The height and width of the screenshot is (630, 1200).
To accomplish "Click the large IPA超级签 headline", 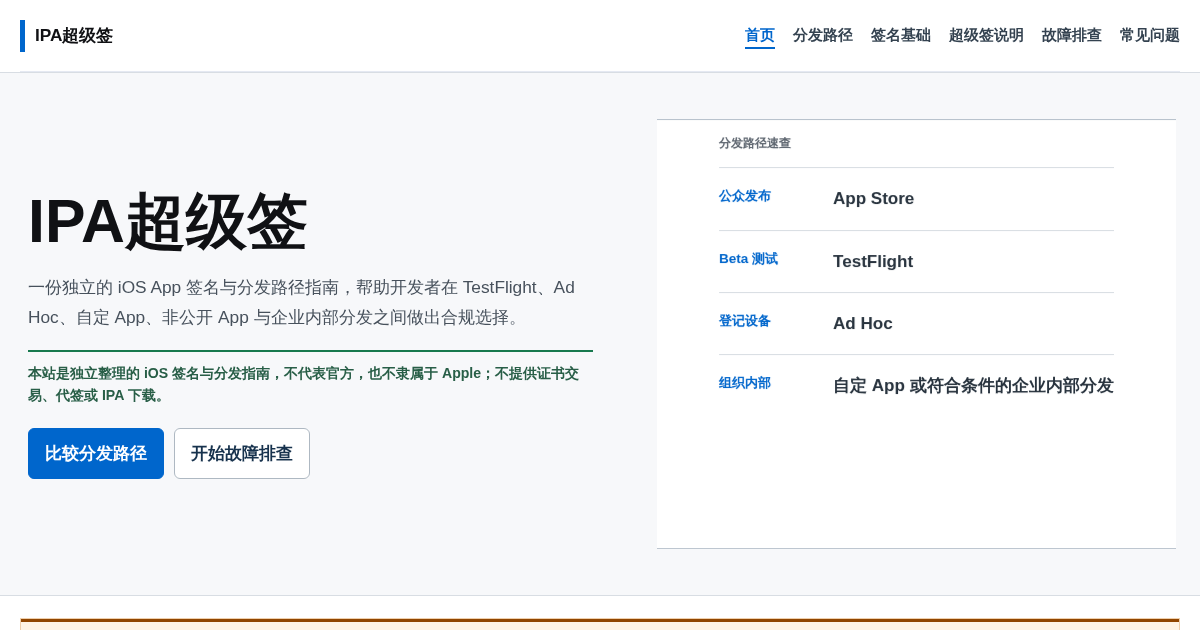I will pyautogui.click(x=167, y=222).
